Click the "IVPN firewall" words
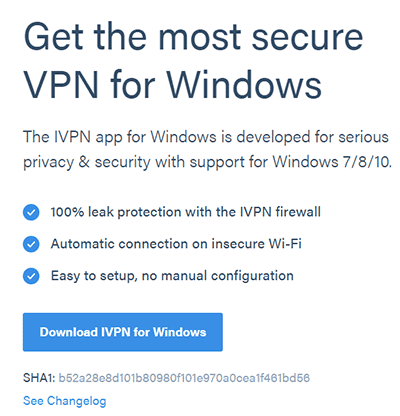 280,212
